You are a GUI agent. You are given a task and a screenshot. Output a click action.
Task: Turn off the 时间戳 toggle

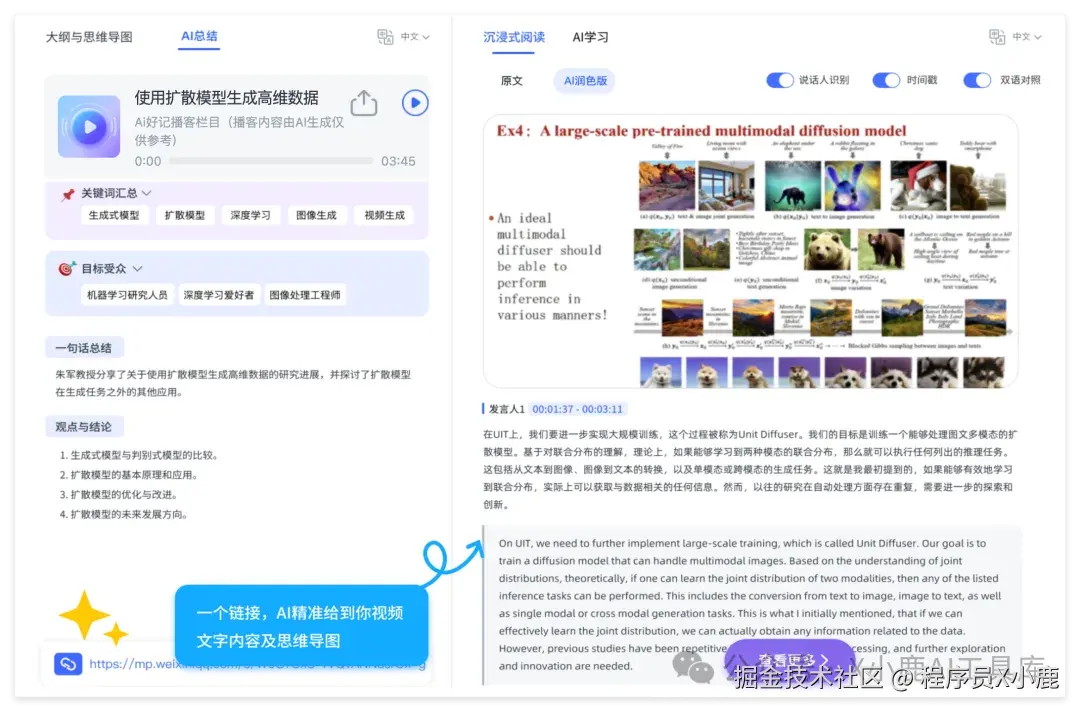(888, 80)
